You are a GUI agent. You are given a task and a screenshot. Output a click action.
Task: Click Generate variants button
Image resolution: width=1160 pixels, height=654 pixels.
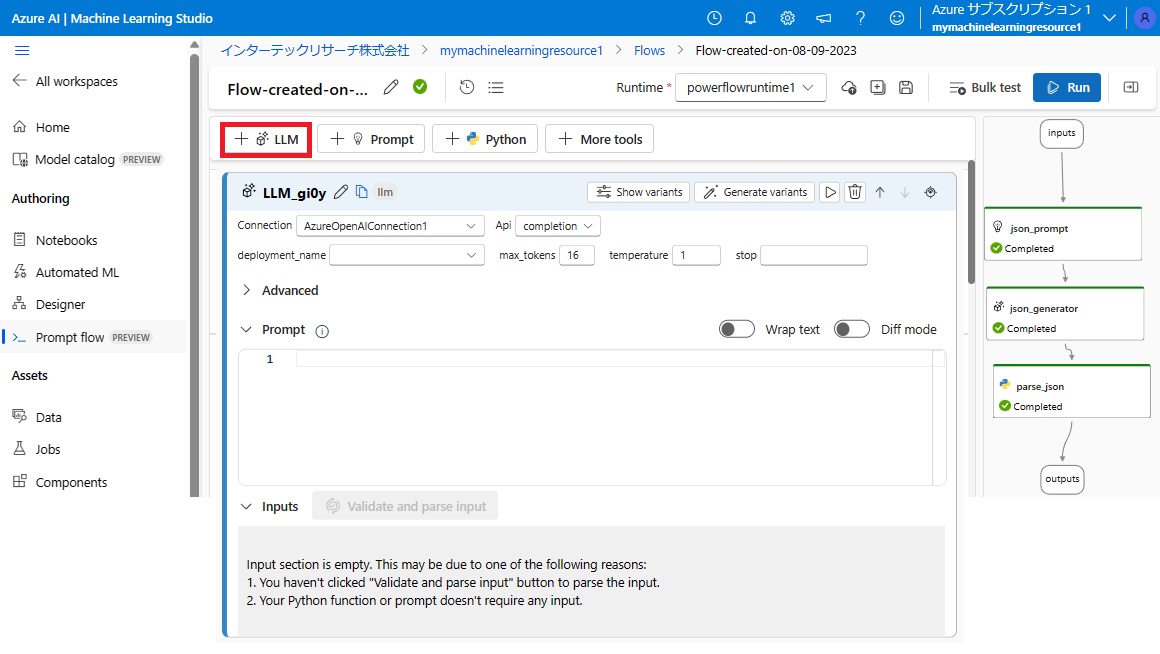755,192
